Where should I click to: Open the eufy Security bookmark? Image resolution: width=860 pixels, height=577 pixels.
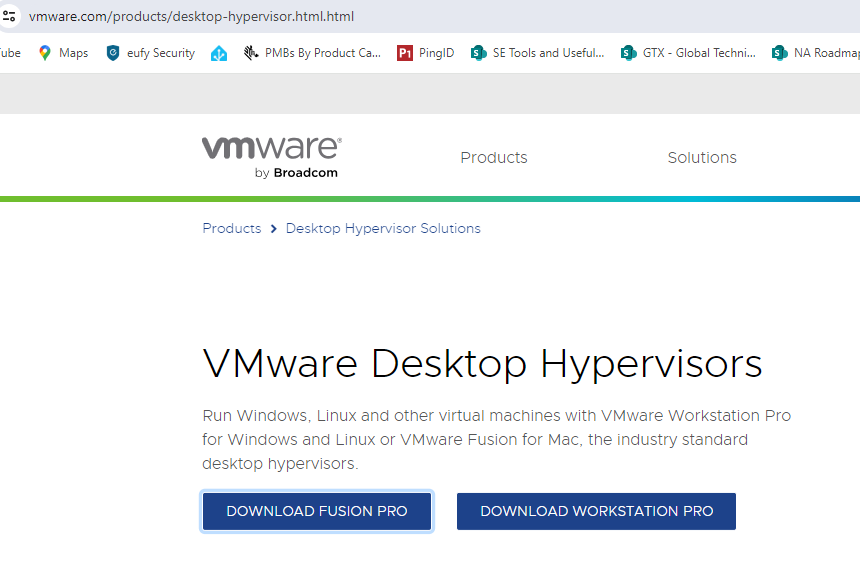click(150, 53)
